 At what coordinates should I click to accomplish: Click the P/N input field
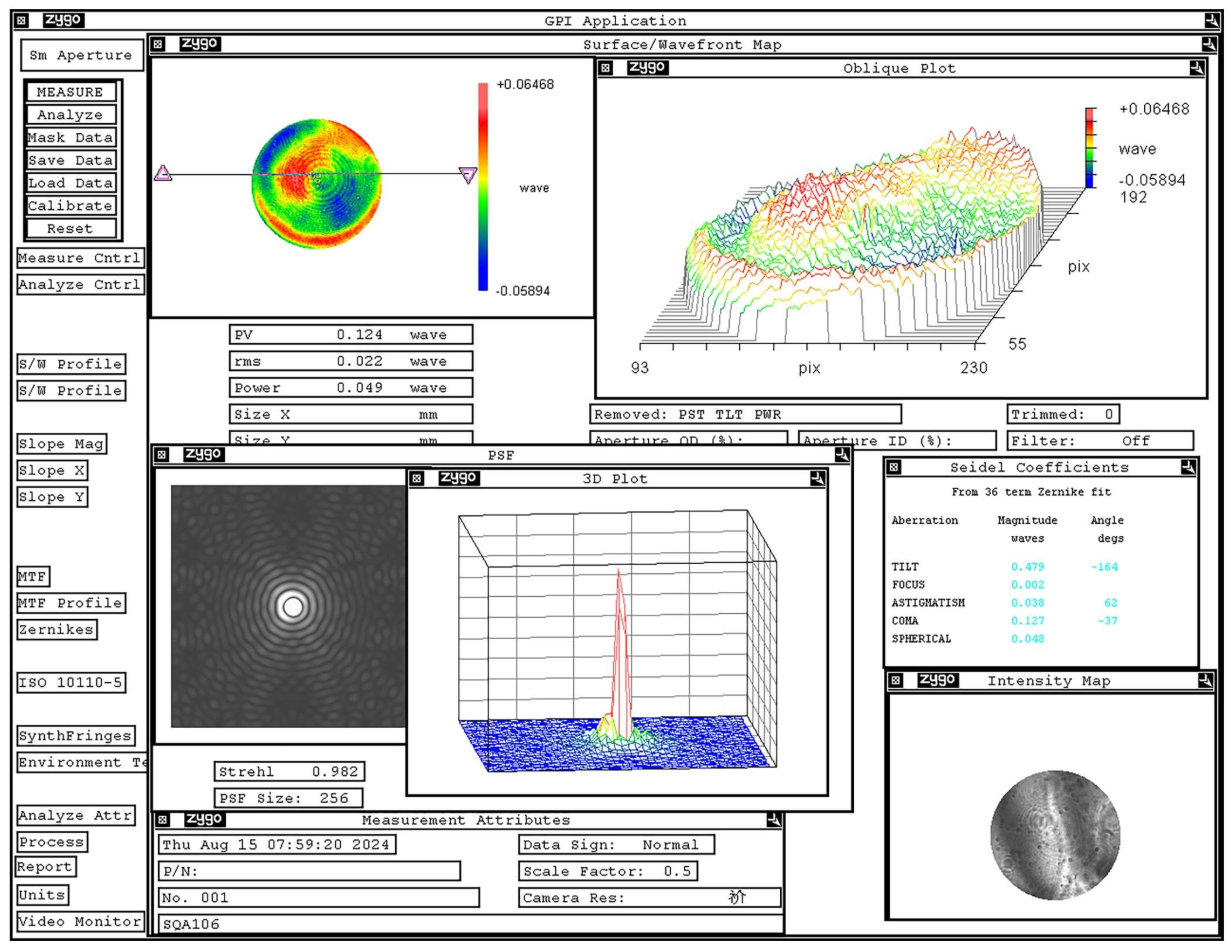coord(310,871)
